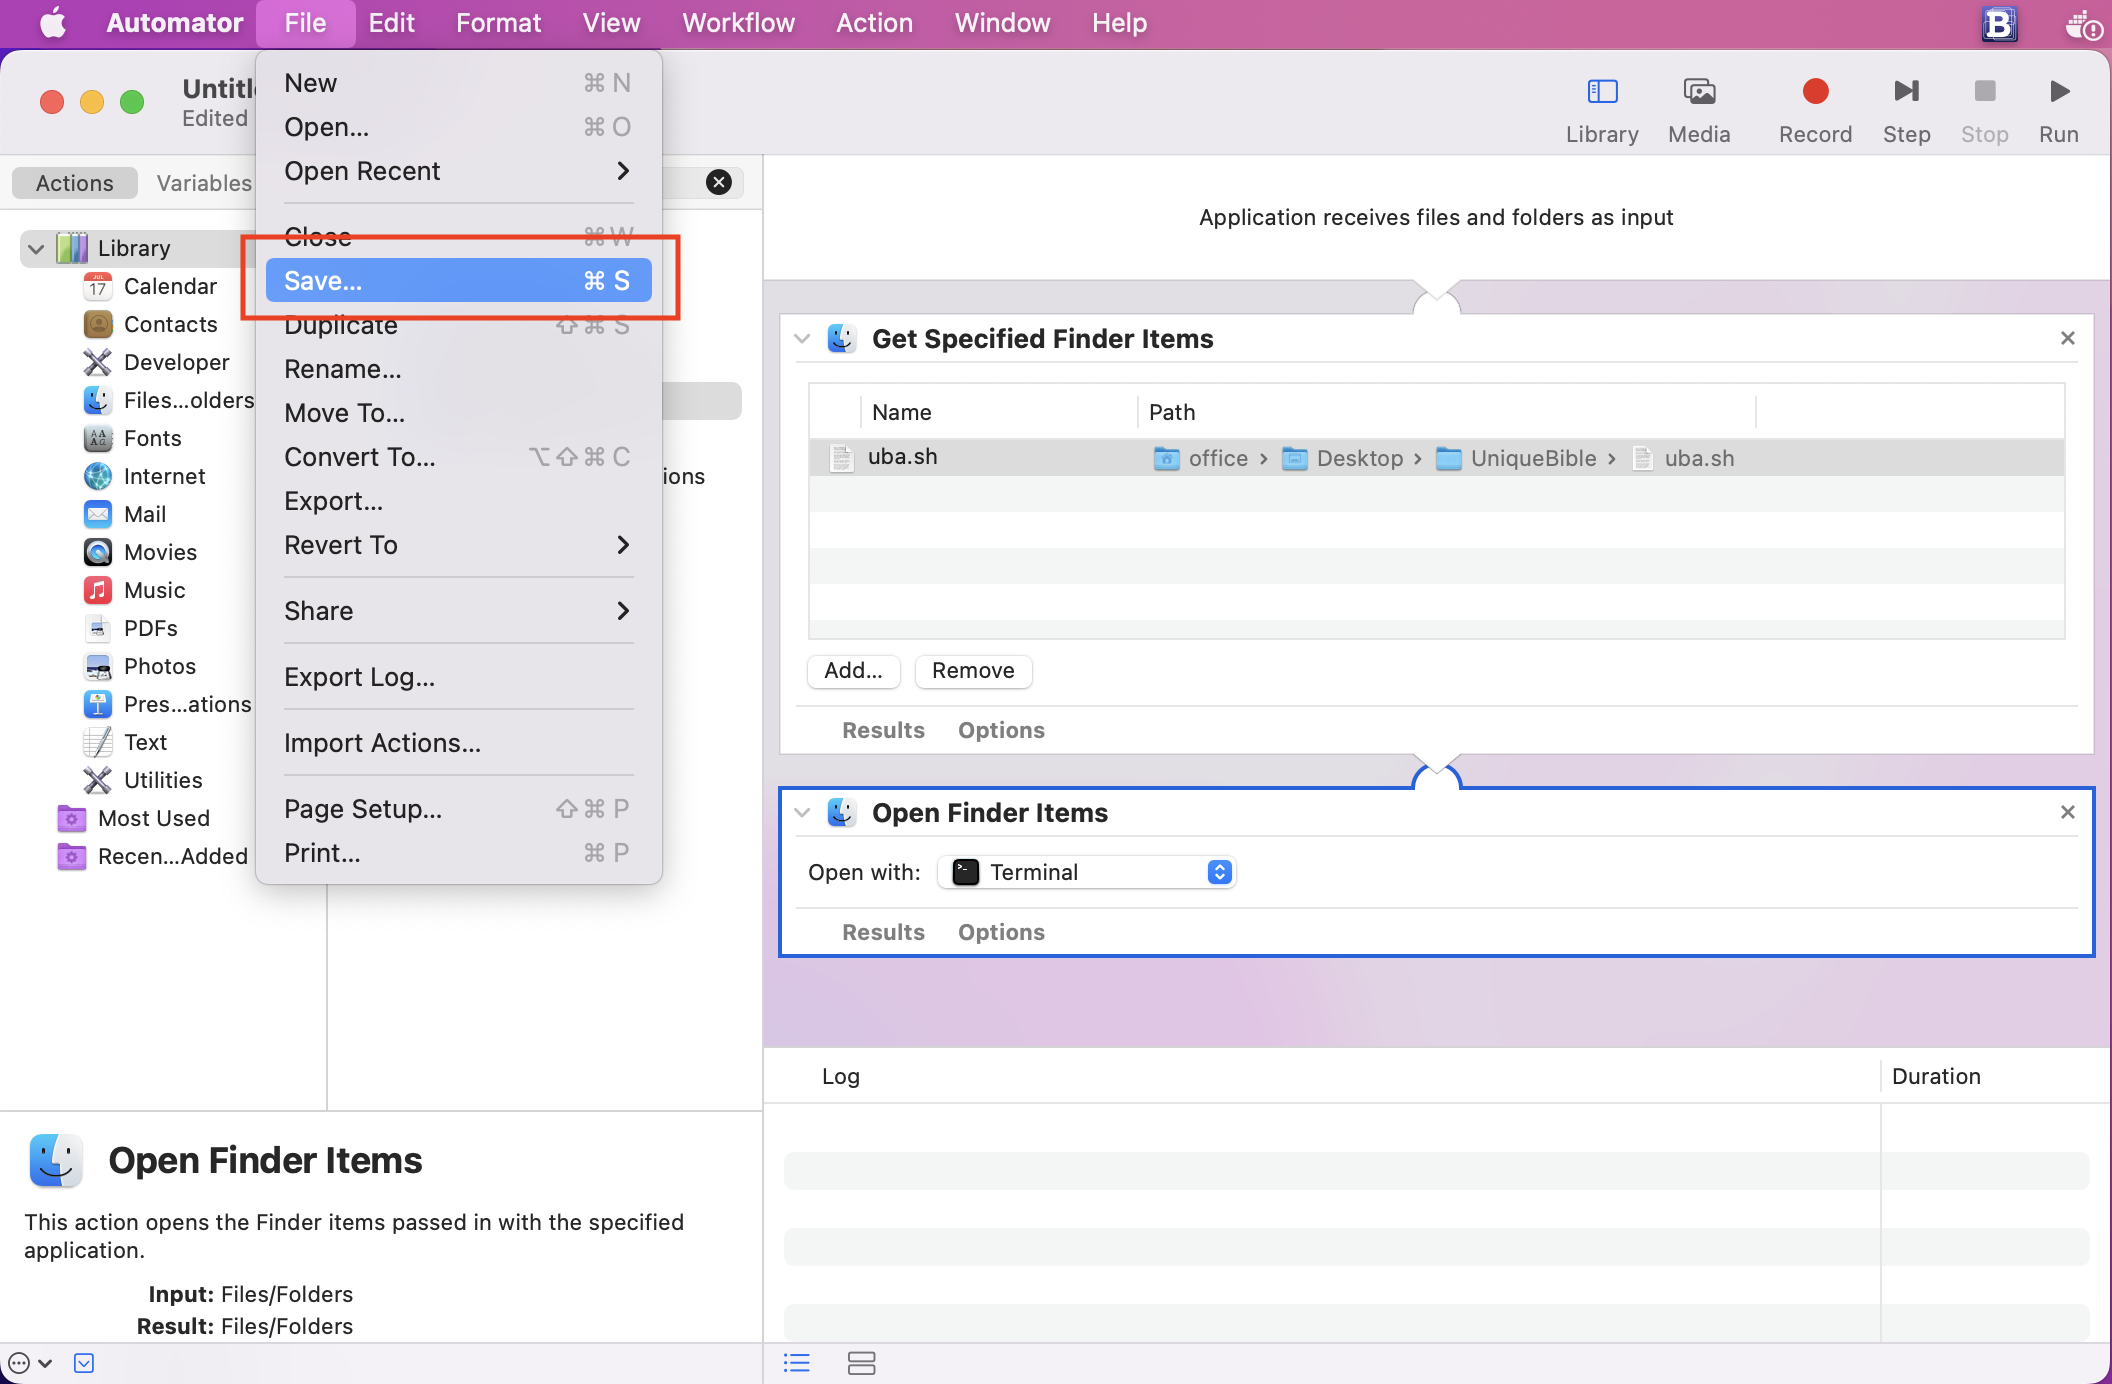Choose Convert To… menu item
This screenshot has height=1384, width=2112.
click(458, 457)
